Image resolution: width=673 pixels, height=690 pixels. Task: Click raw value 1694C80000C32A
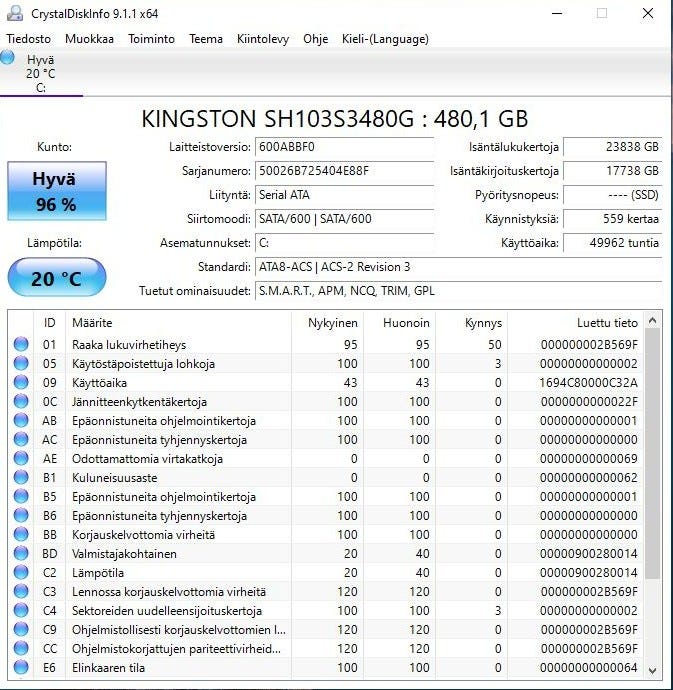pos(588,383)
